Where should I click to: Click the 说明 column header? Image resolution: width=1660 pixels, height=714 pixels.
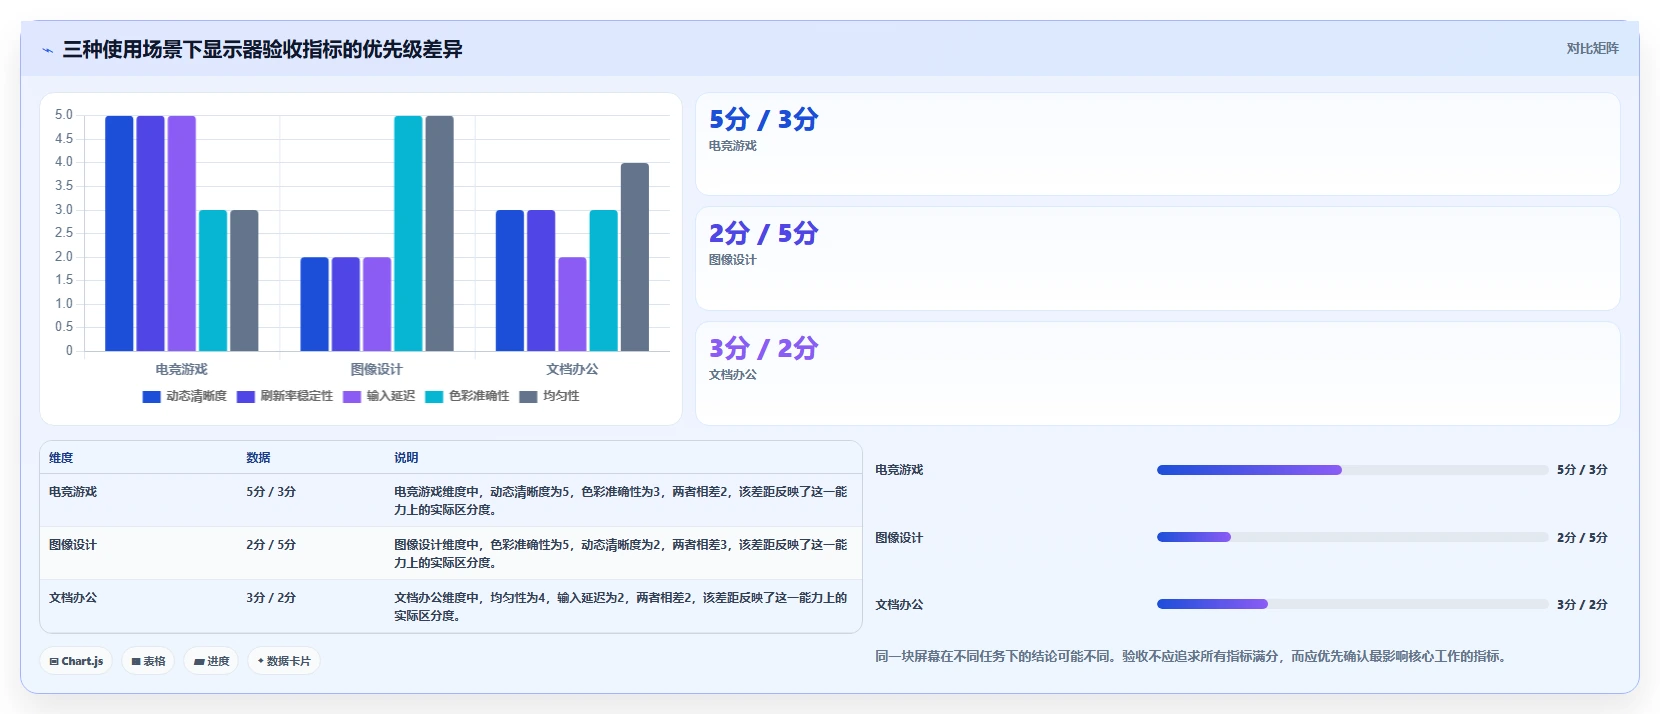click(x=406, y=458)
